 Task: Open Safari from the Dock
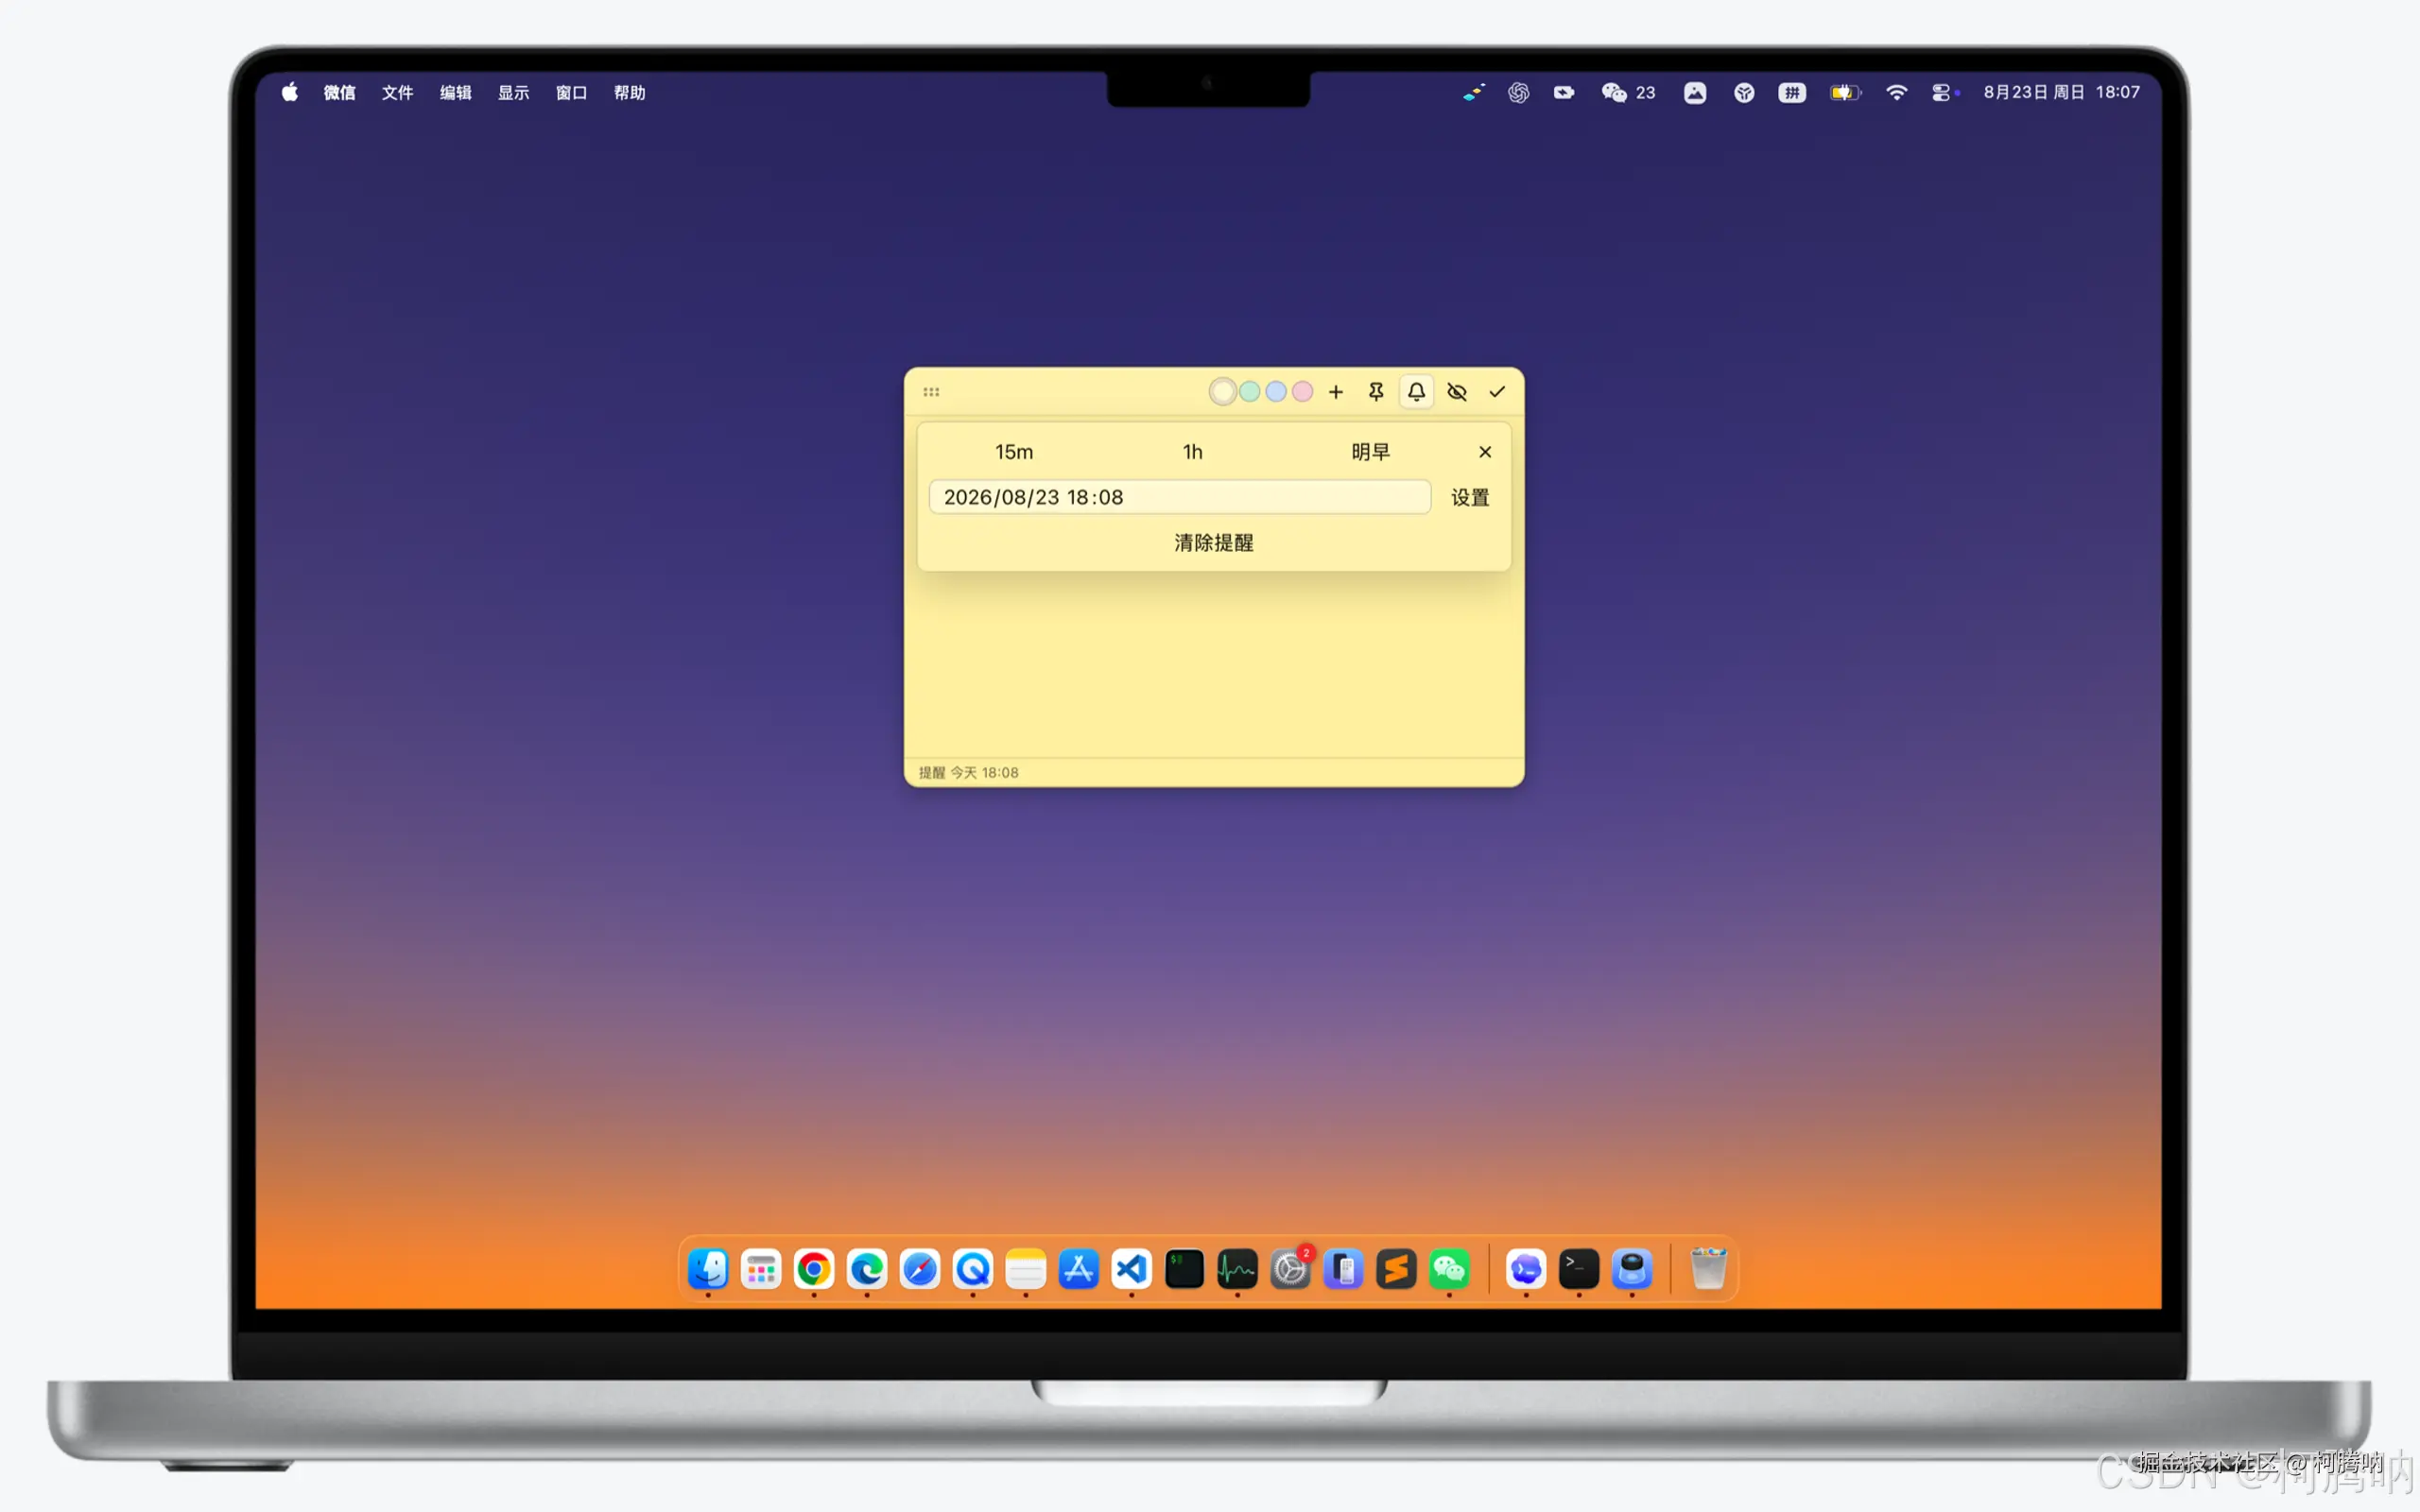point(920,1269)
